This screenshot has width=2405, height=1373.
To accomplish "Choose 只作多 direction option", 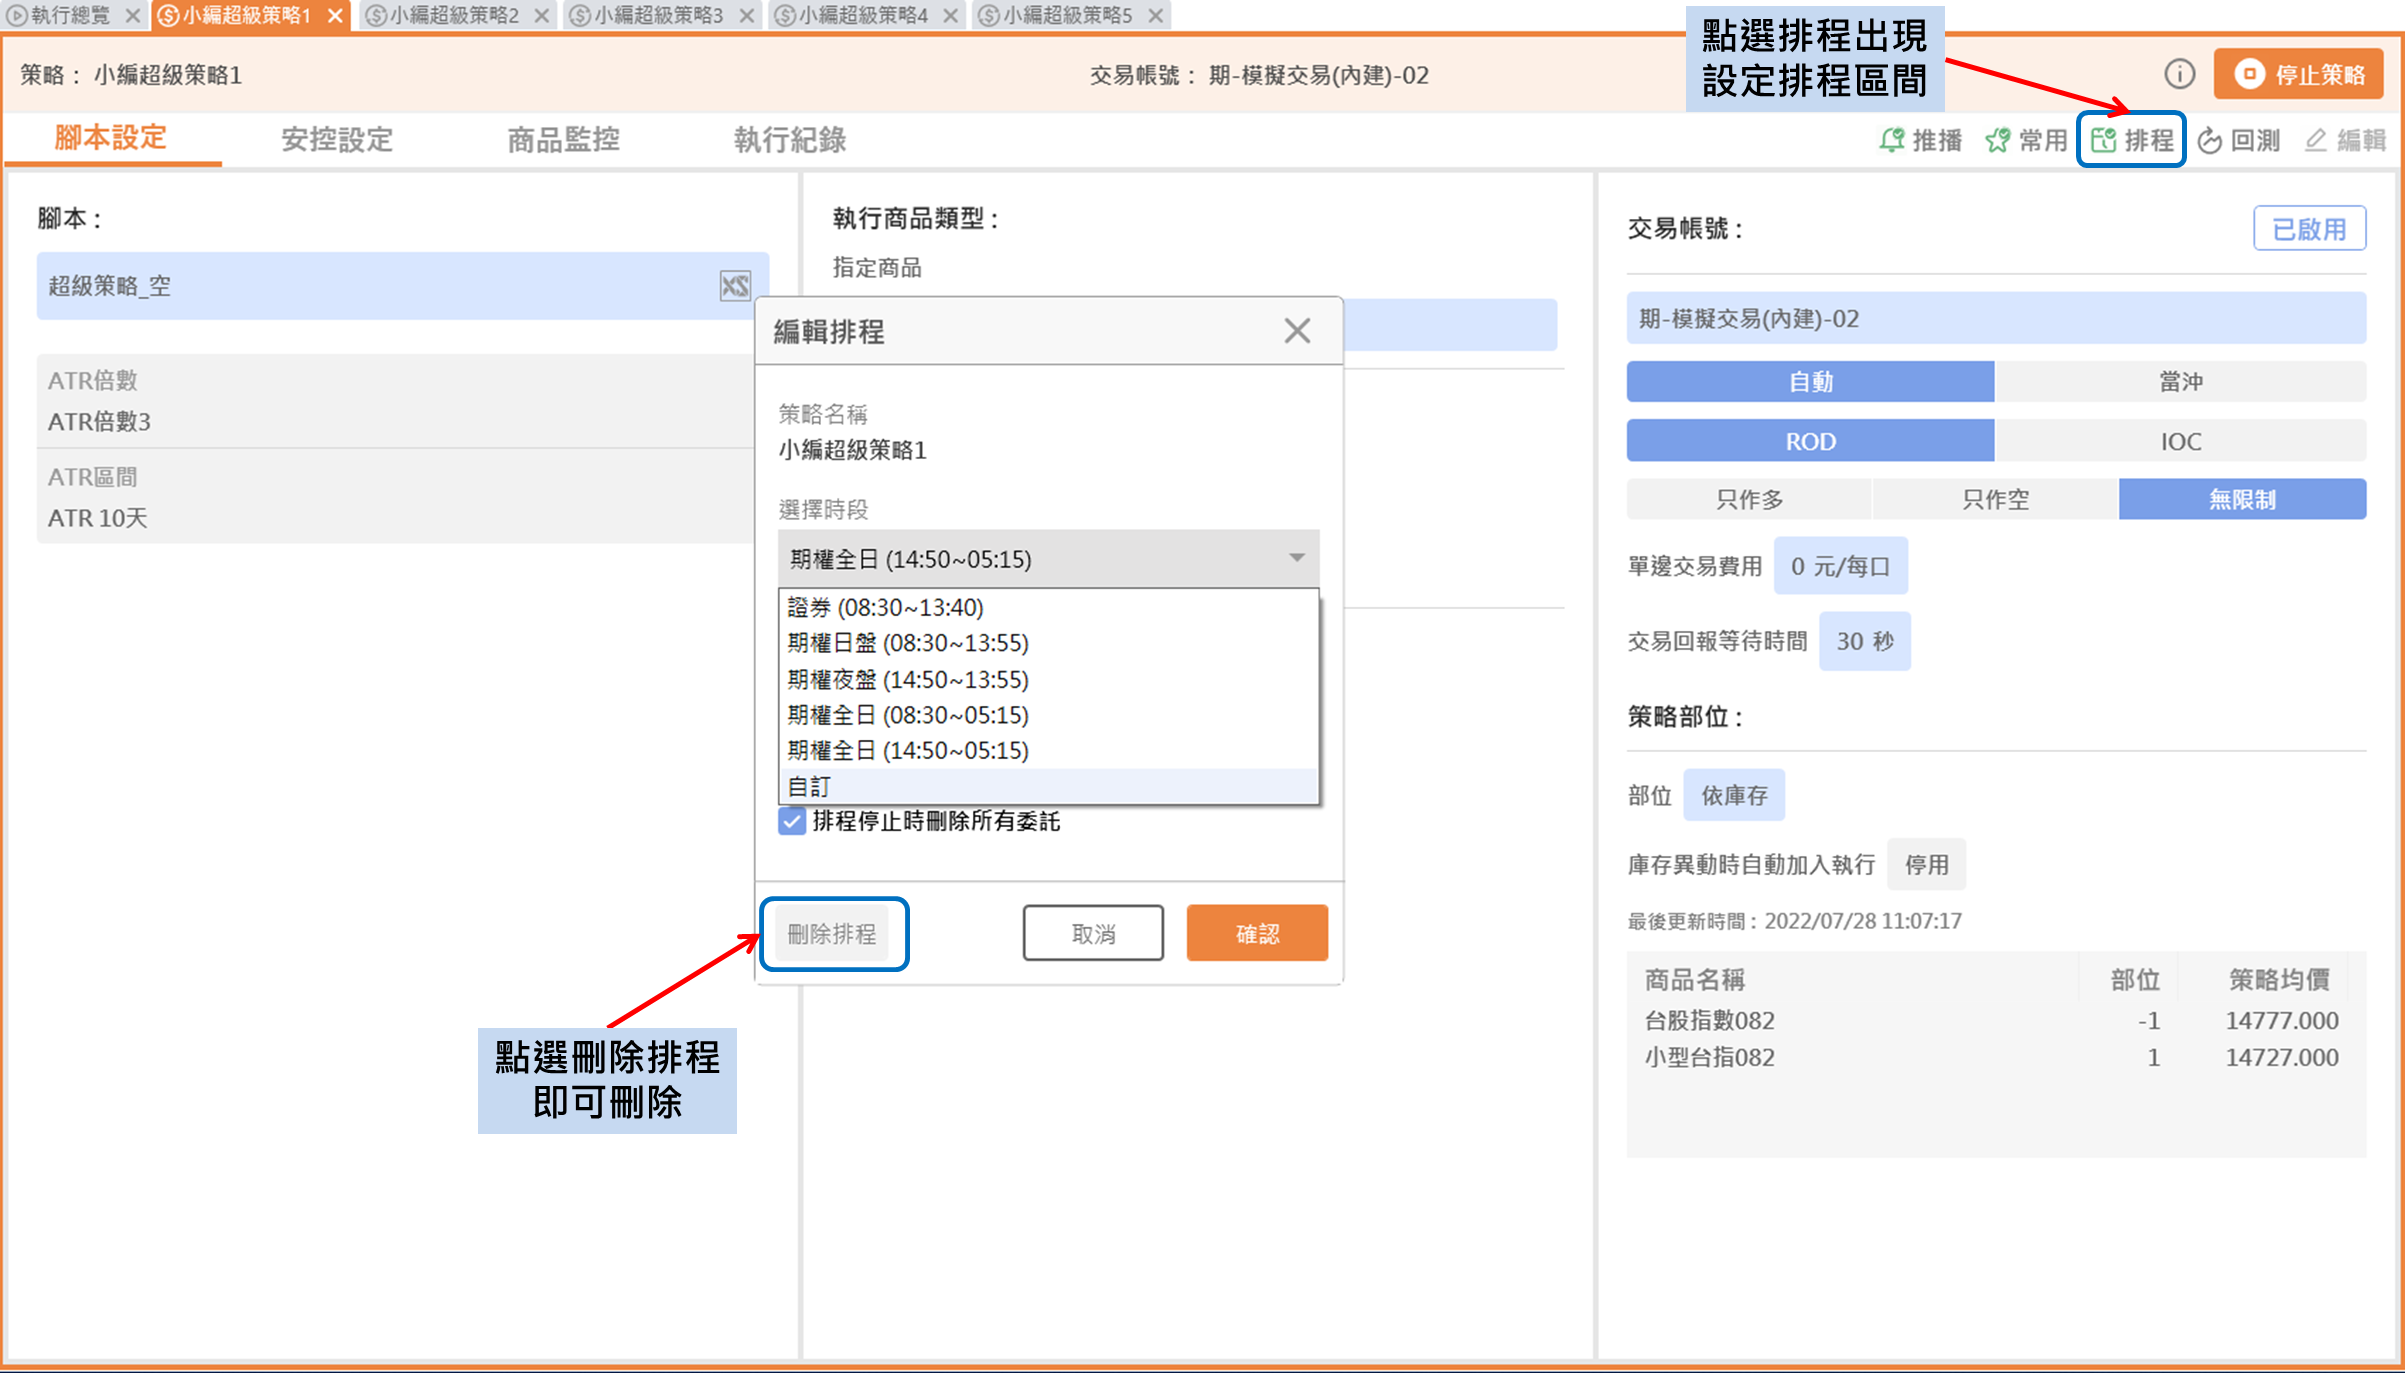I will 1749,499.
